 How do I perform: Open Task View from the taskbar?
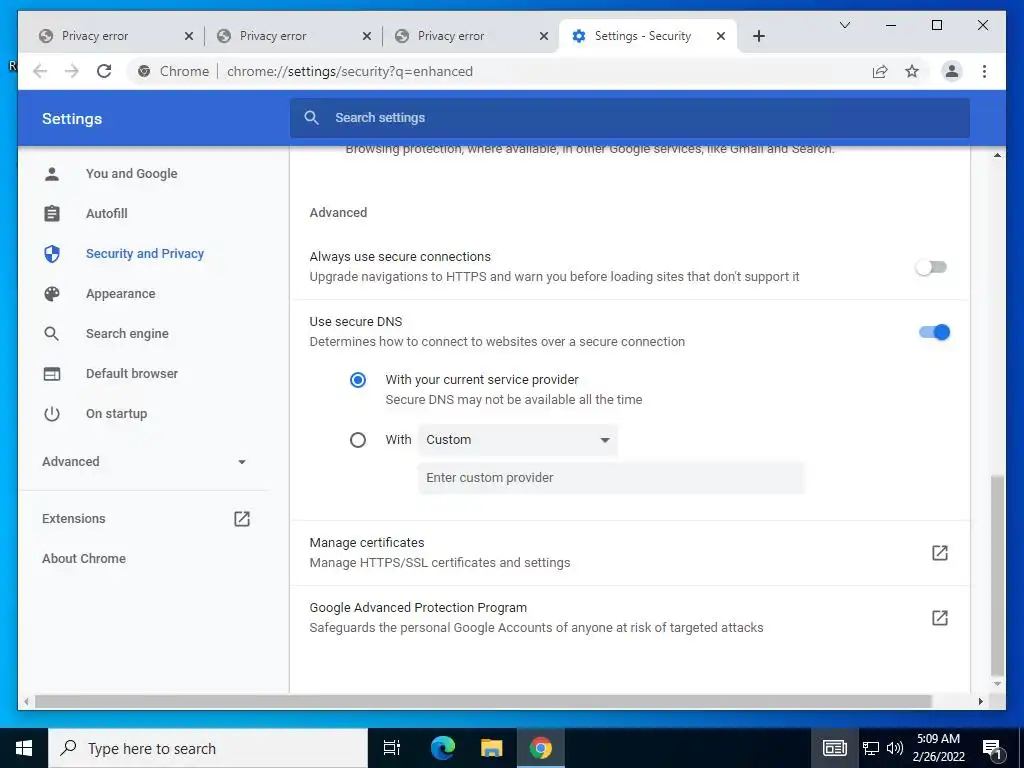click(392, 748)
